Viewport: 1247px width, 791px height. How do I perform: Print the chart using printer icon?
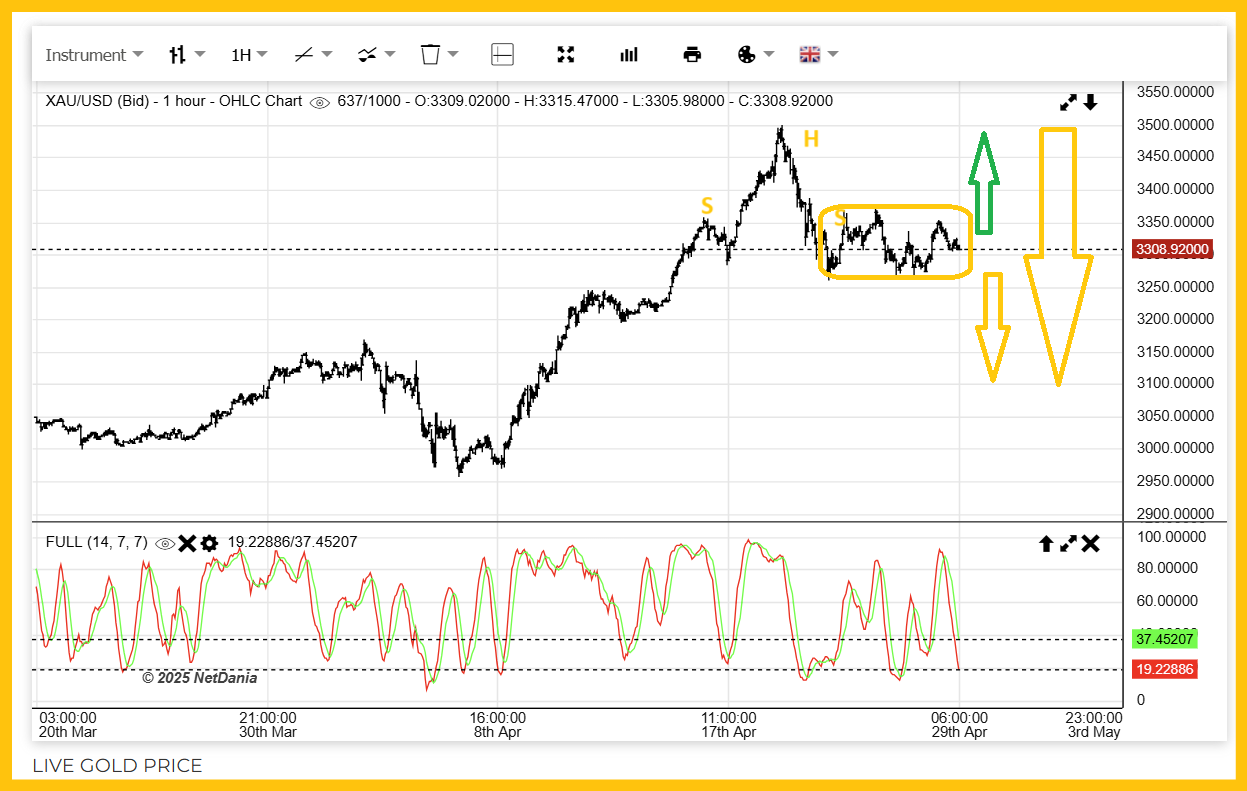click(x=692, y=55)
